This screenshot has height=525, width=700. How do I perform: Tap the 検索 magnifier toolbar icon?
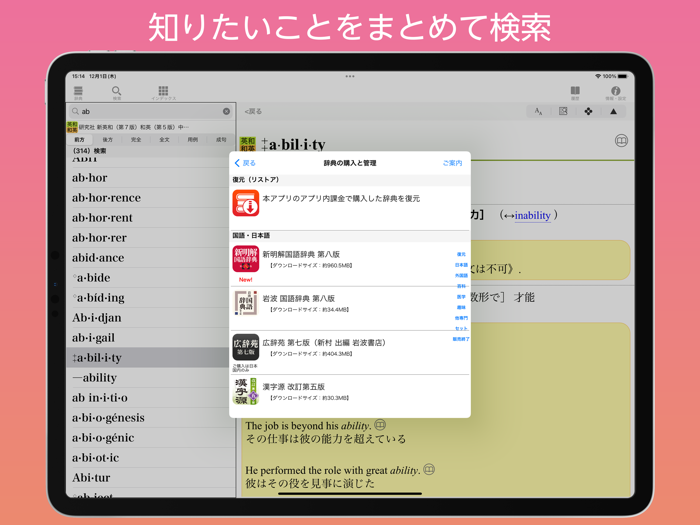[x=117, y=92]
